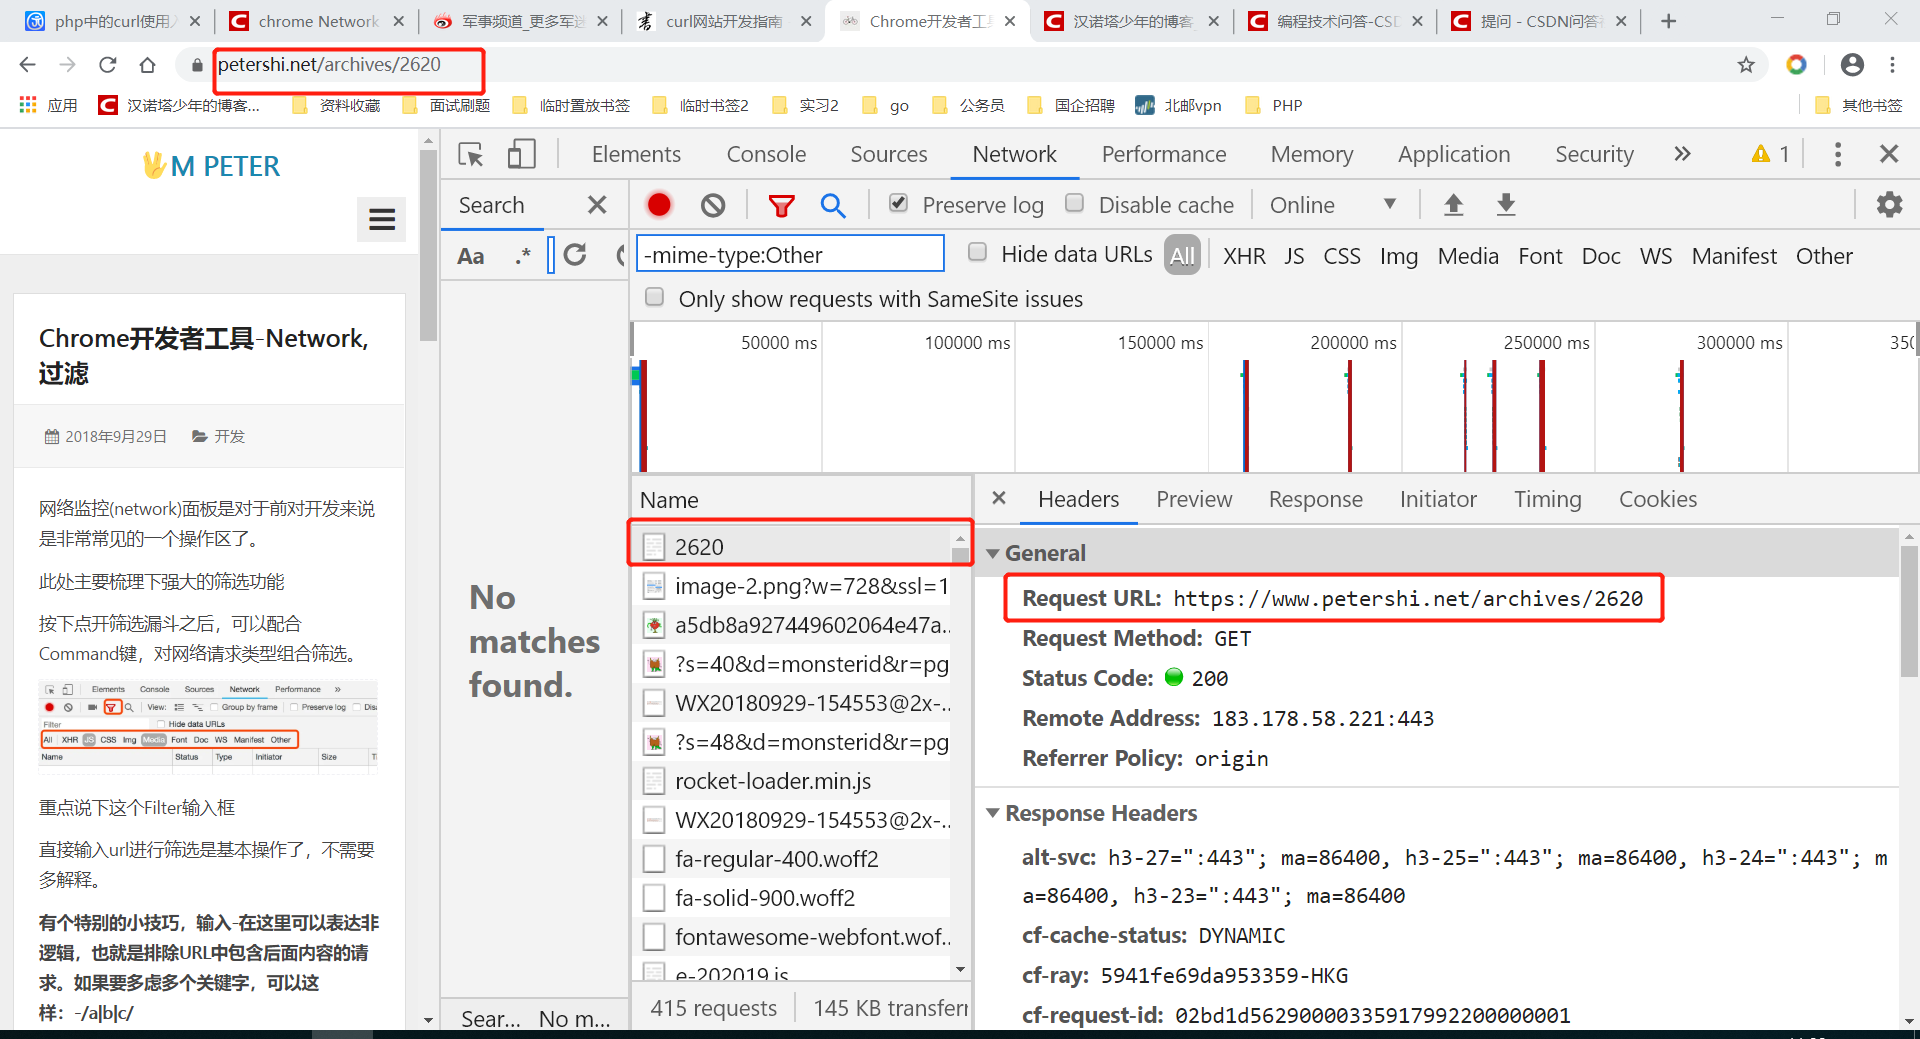1920x1039 pixels.
Task: Click inside the -mime-type:Other filter field
Action: (790, 254)
